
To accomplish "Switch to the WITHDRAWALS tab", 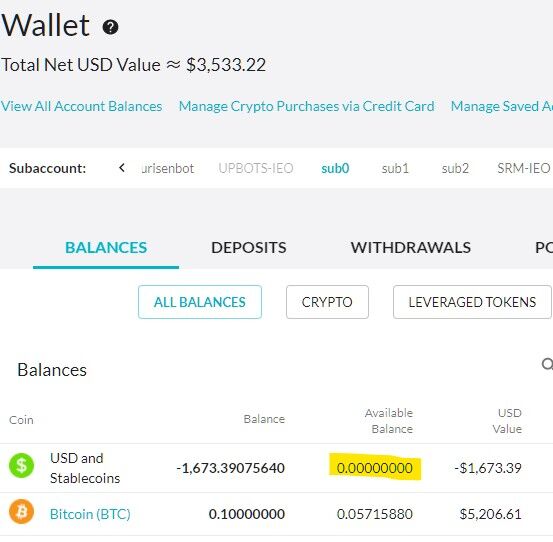I will tap(411, 248).
